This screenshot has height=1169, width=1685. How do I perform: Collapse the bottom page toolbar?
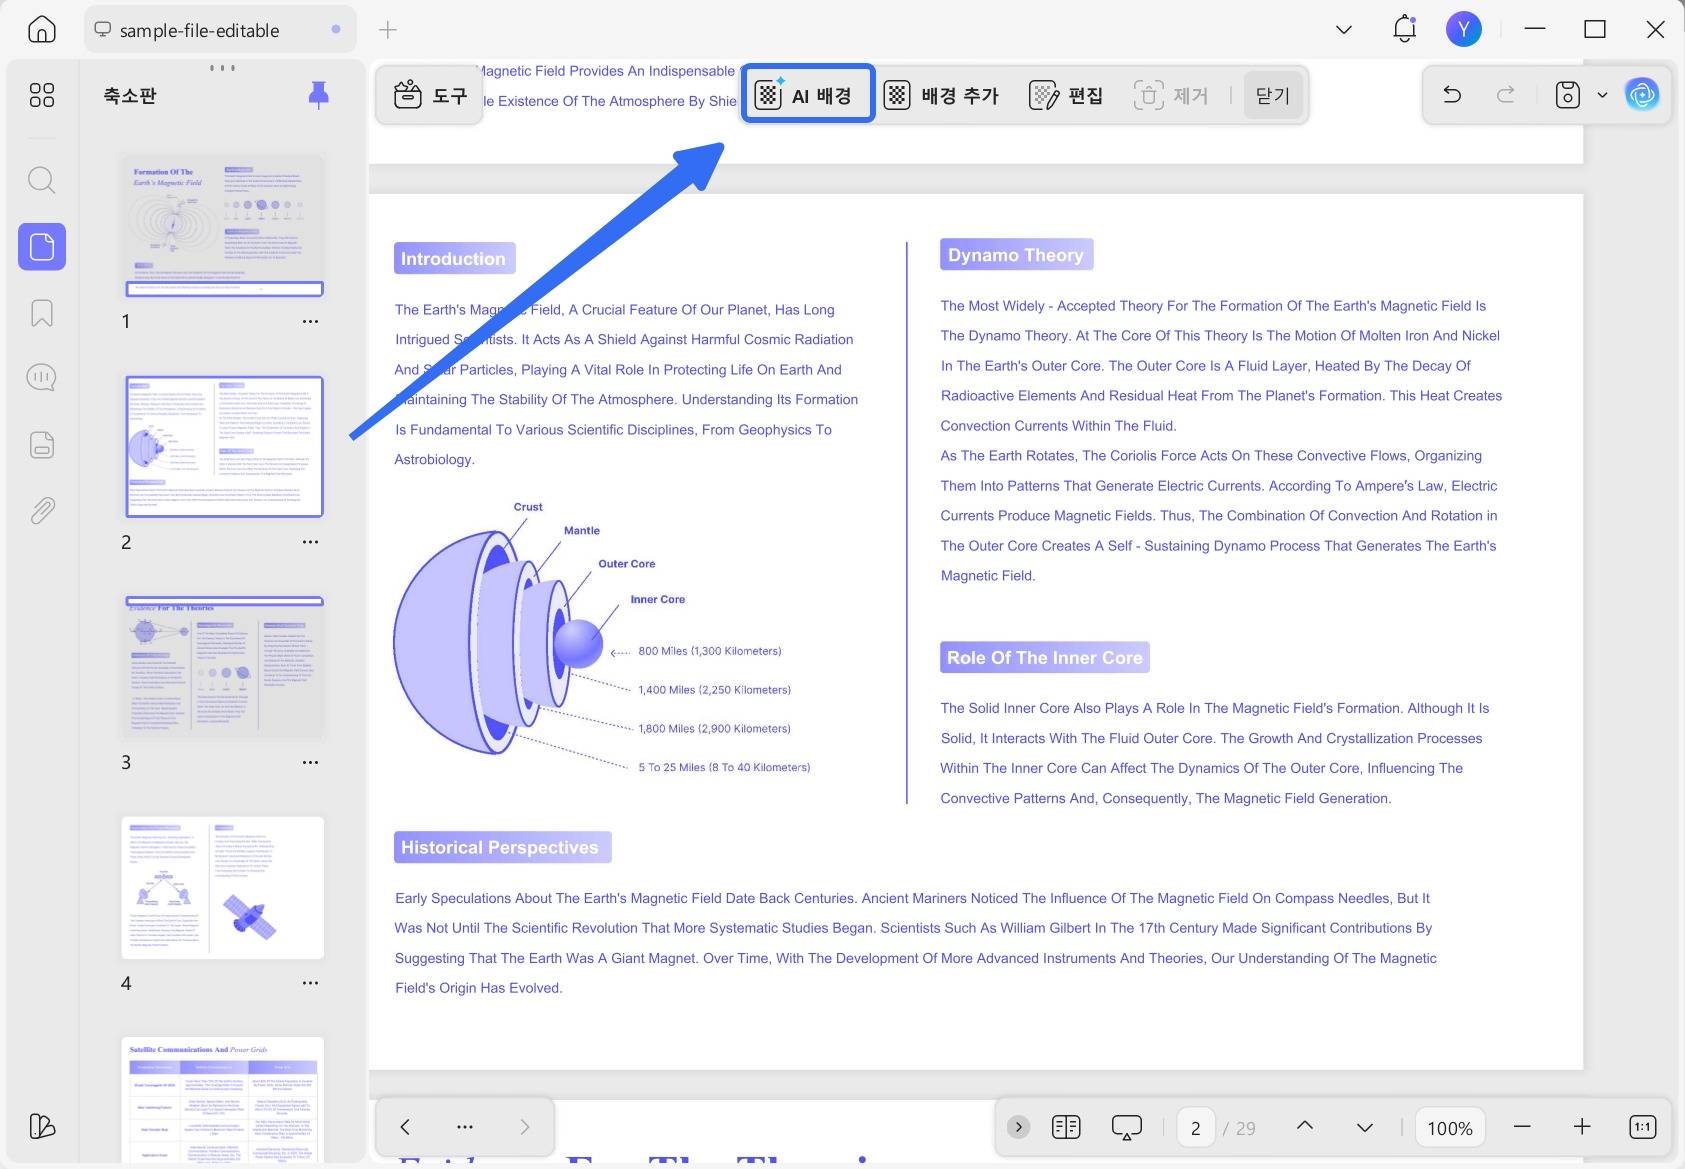1019,1127
